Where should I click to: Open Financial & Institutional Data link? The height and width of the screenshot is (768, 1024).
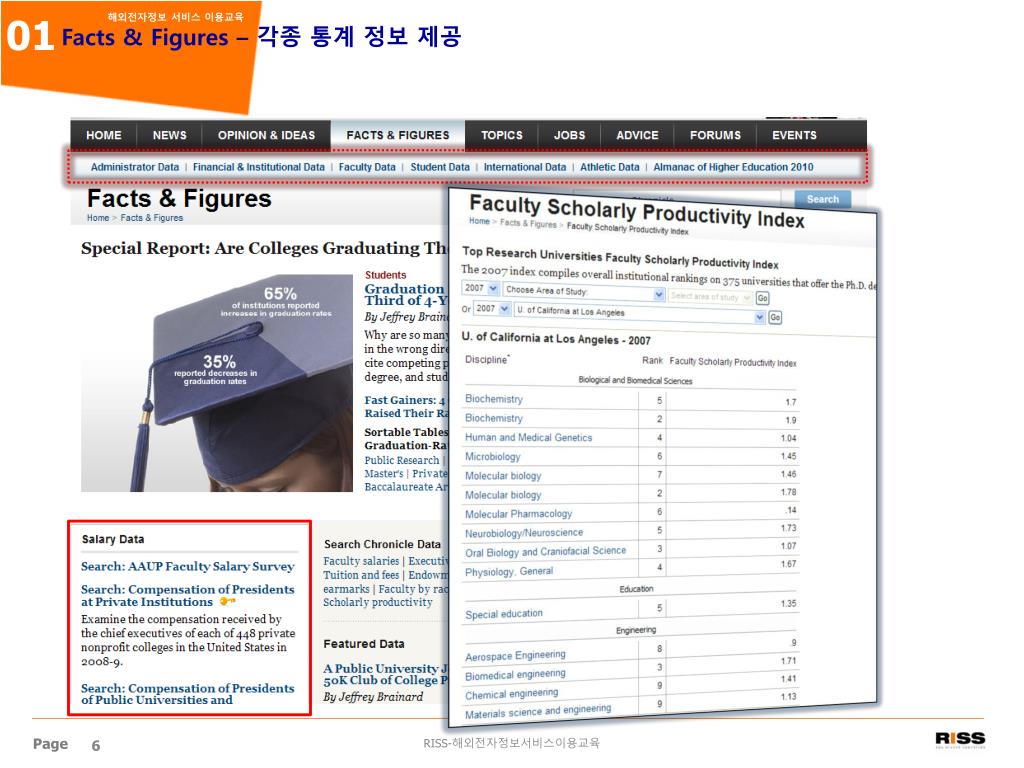pos(259,167)
